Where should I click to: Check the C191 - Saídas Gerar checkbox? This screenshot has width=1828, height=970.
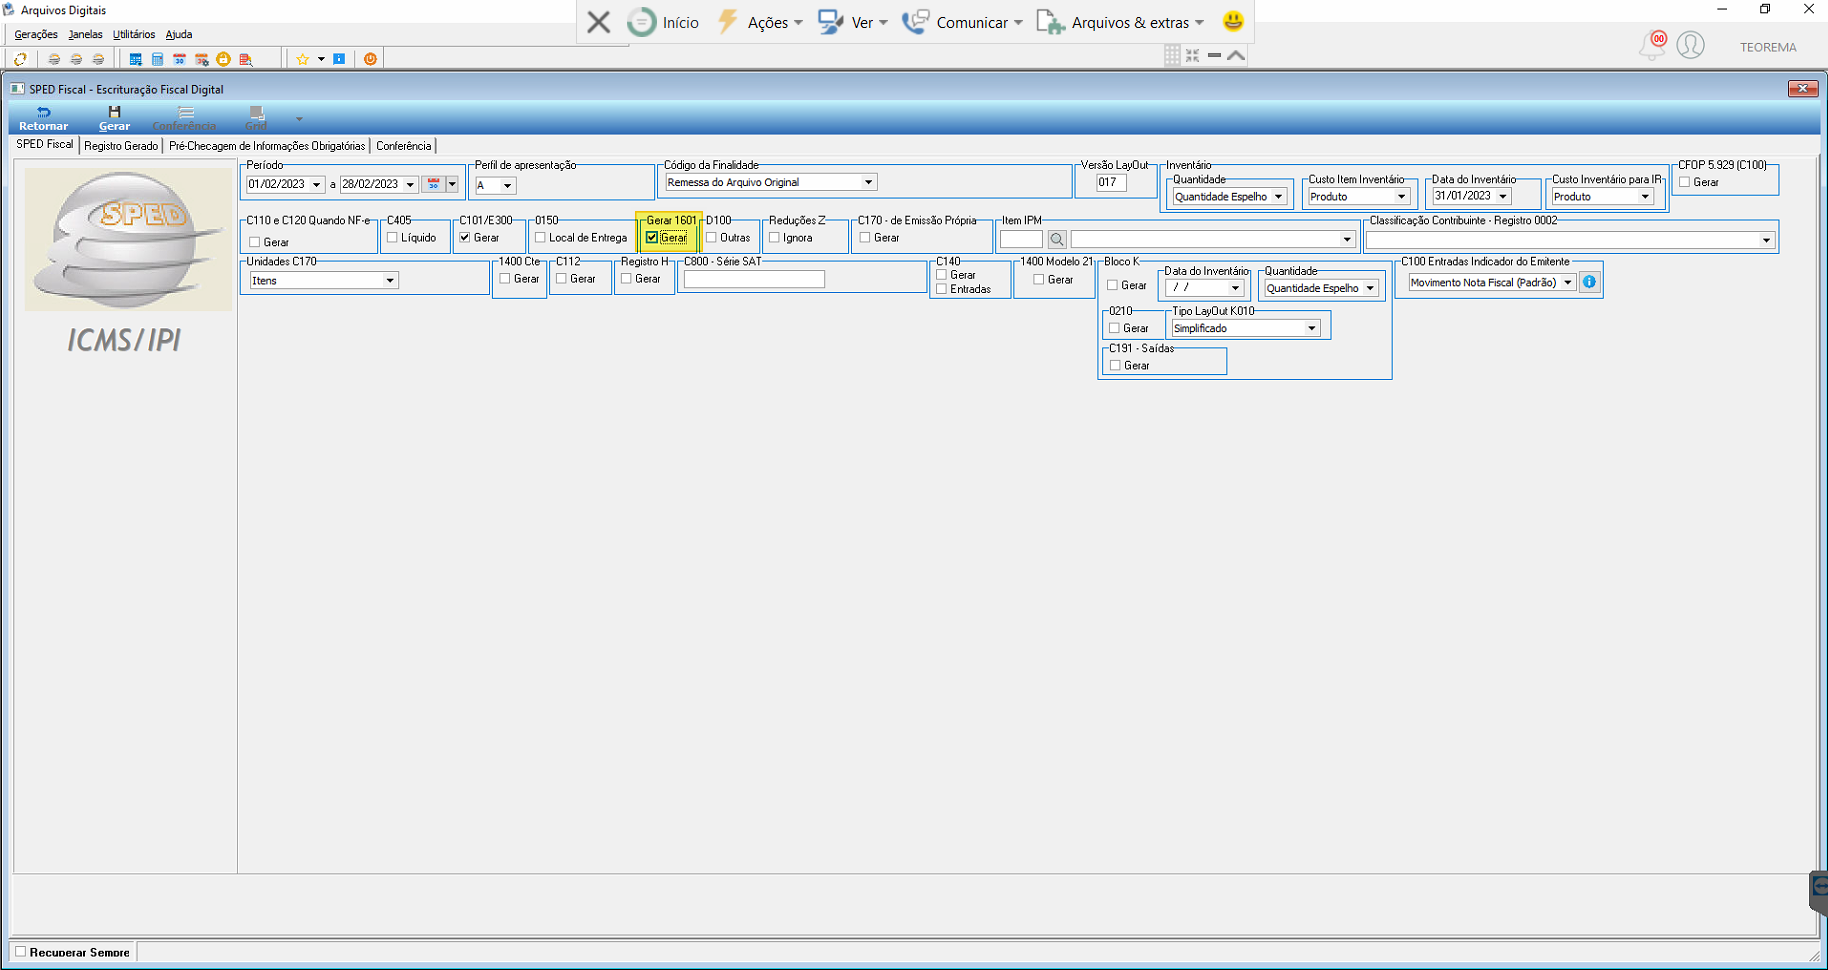[1115, 365]
